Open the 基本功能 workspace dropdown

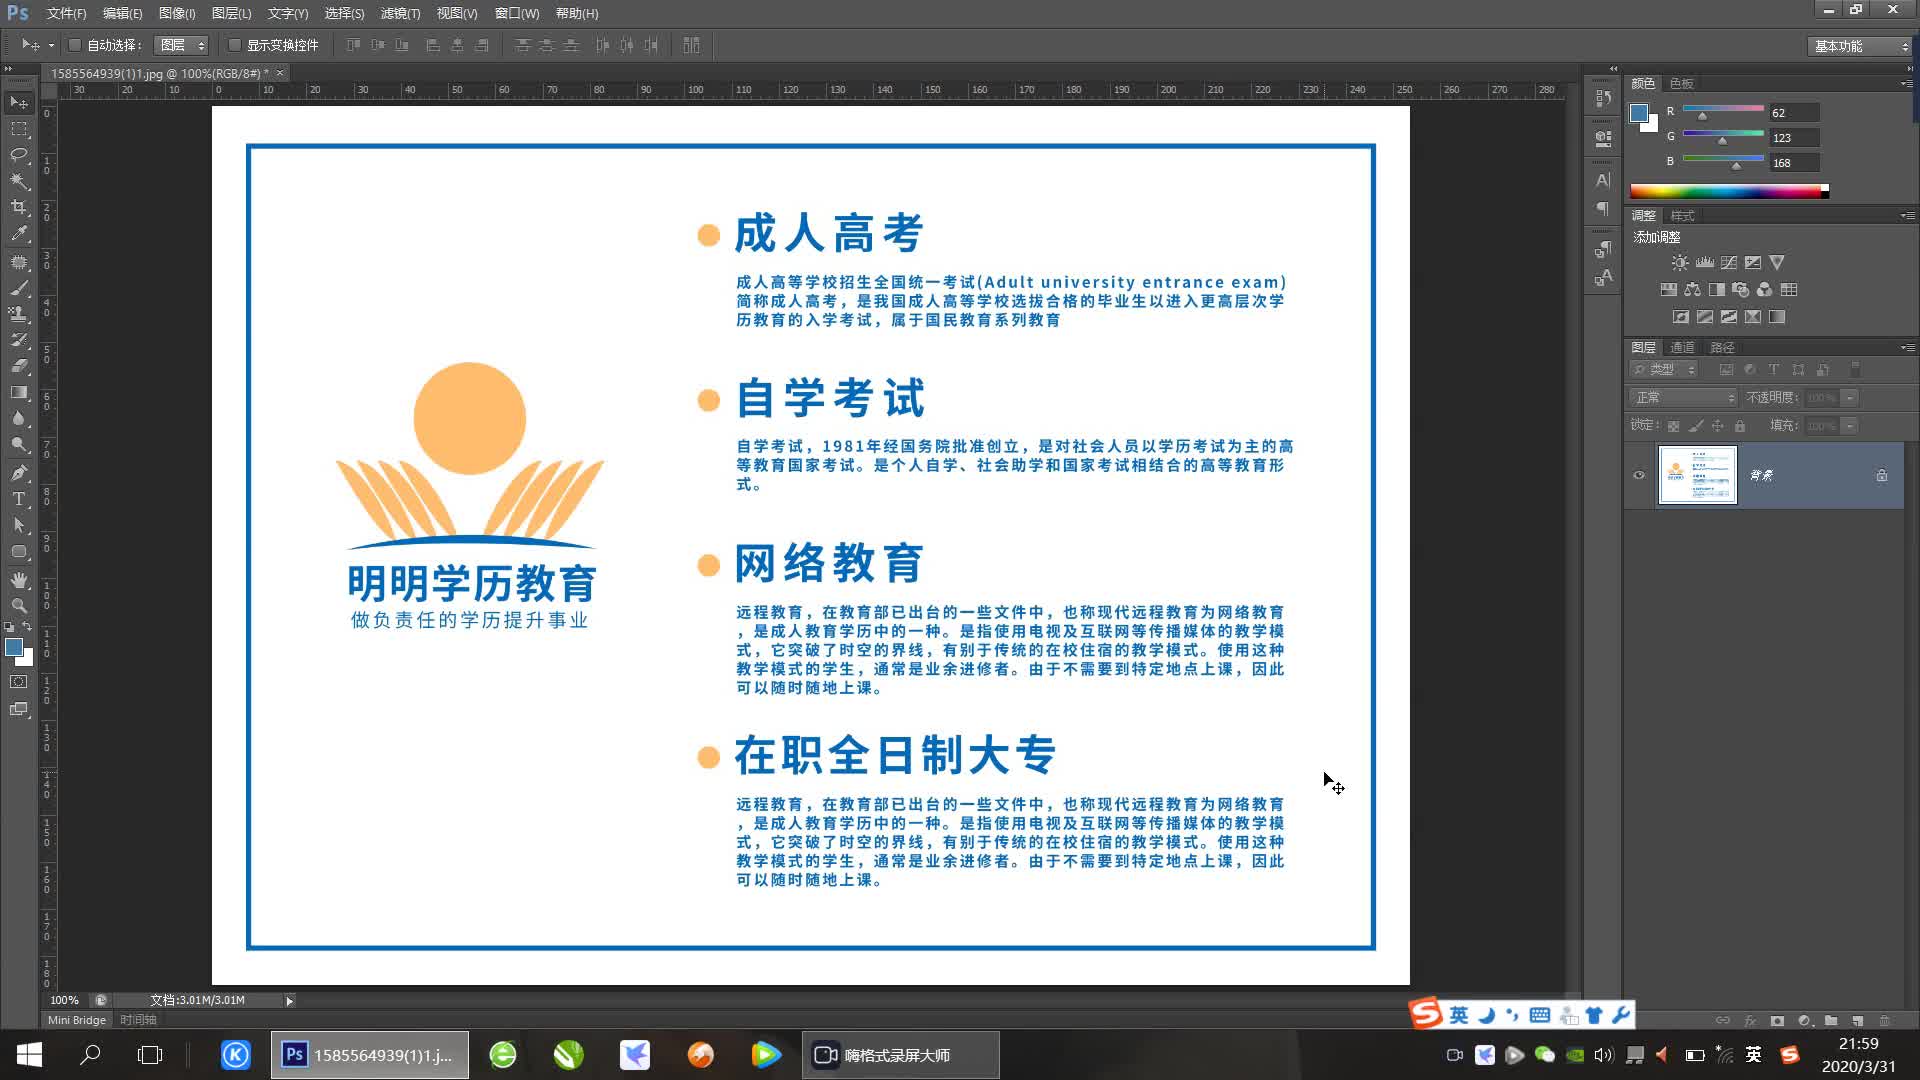[x=1861, y=46]
